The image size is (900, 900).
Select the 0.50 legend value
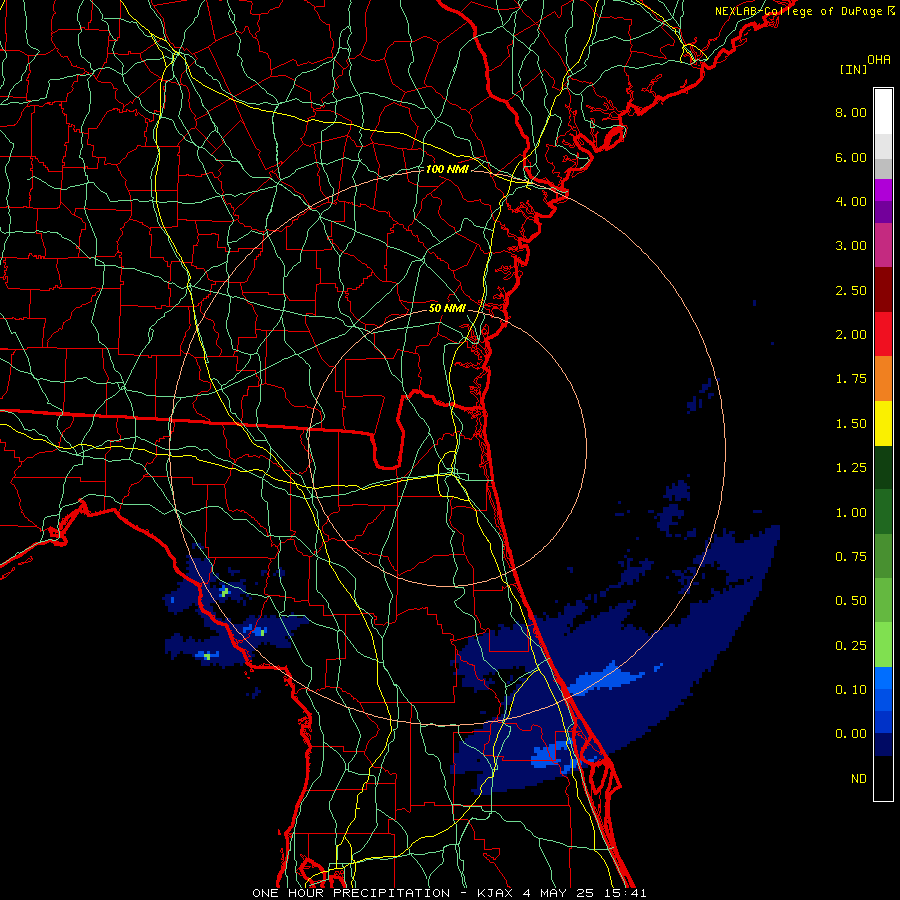(x=851, y=601)
